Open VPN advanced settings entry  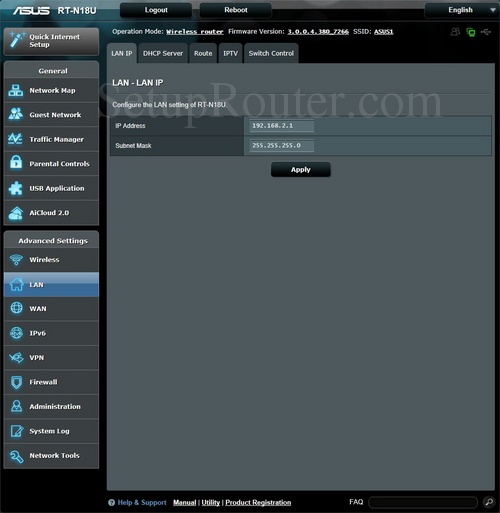click(x=51, y=358)
